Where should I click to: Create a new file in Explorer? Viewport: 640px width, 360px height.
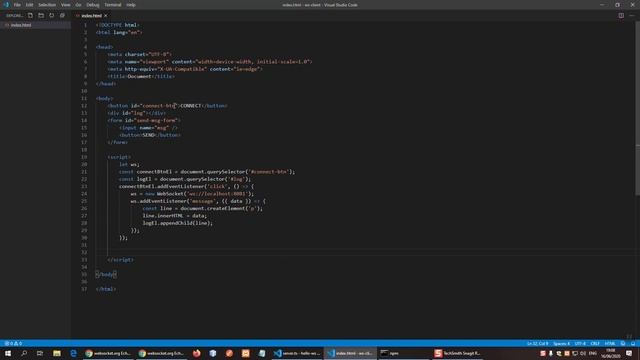coord(30,16)
